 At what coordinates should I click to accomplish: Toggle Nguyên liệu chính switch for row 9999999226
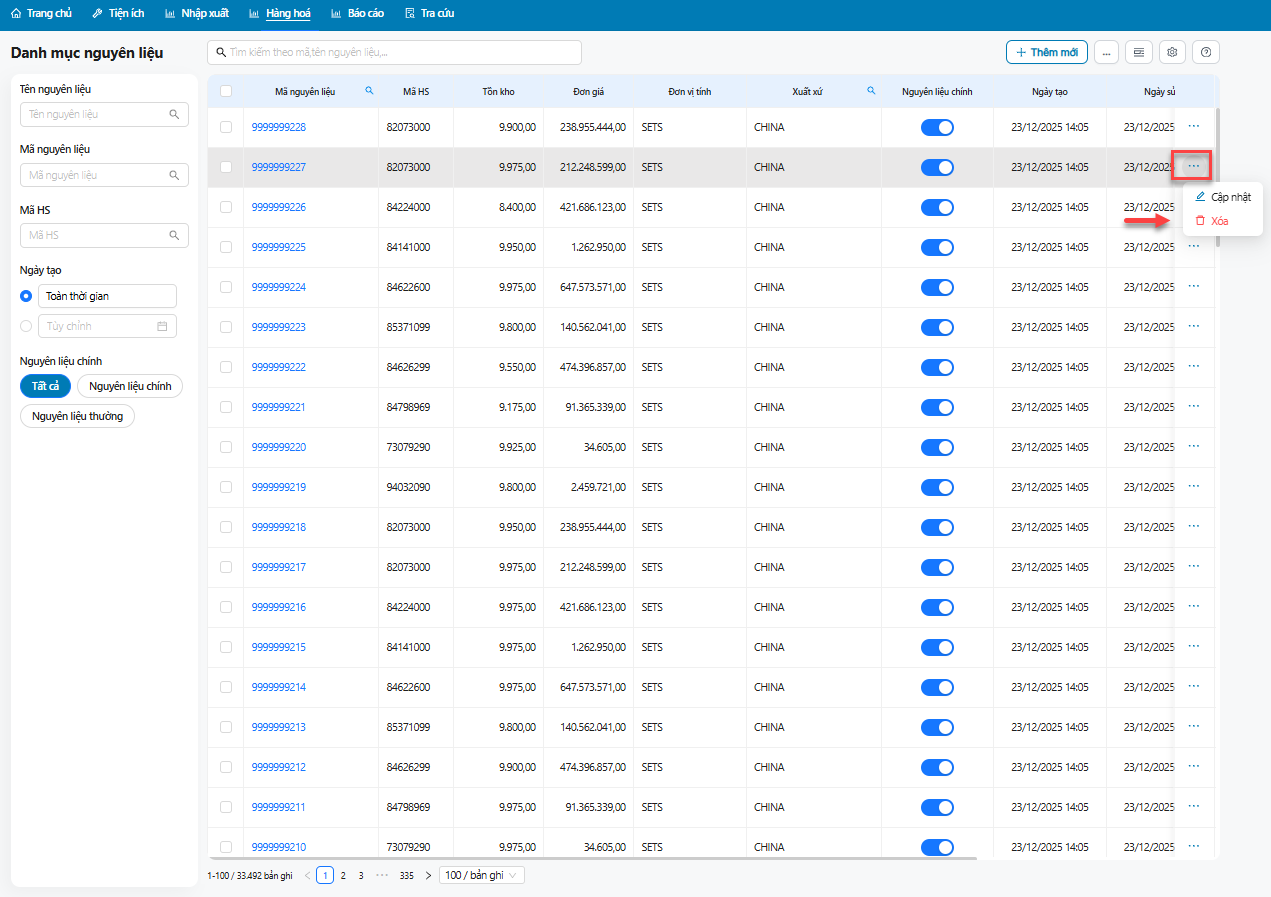(937, 207)
